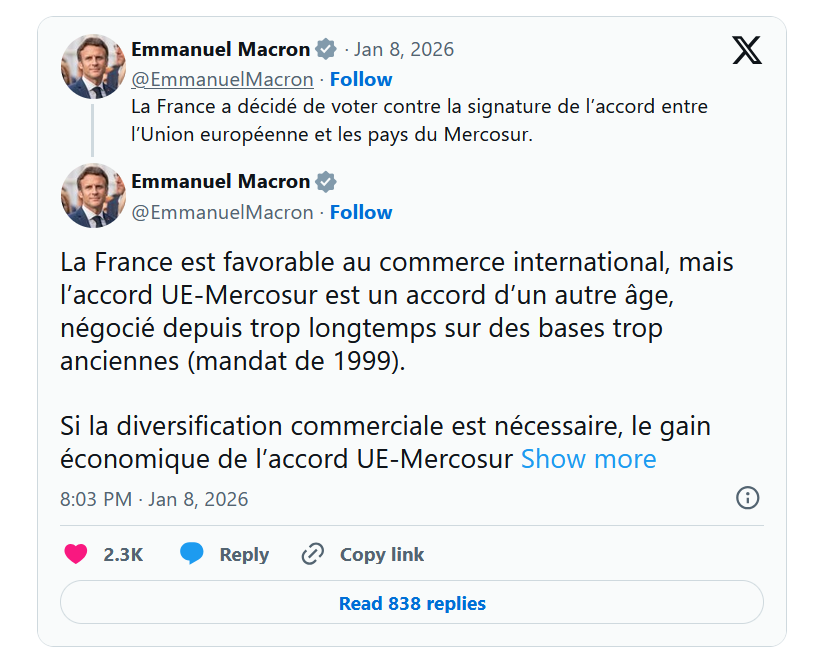Open the tweet info circle icon
This screenshot has height=653, width=826.
click(x=747, y=498)
